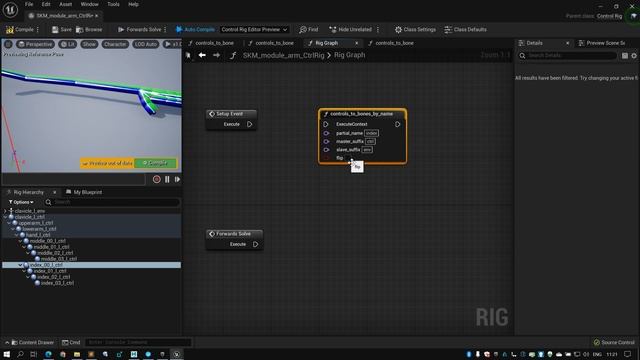640x360 pixels.
Task: Open Find in blueprint
Action: point(309,29)
